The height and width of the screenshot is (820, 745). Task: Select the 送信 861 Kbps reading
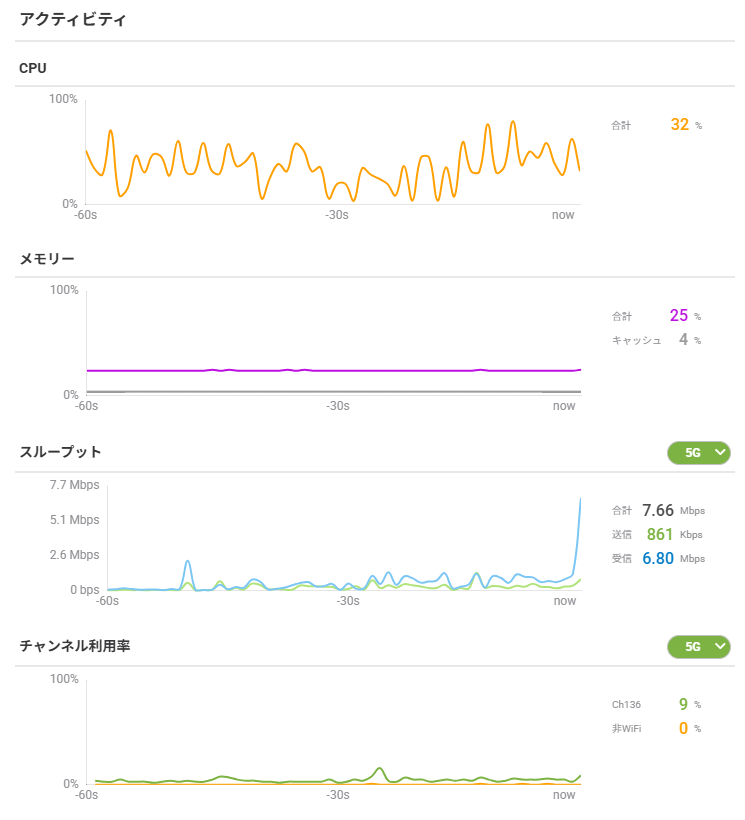click(660, 534)
